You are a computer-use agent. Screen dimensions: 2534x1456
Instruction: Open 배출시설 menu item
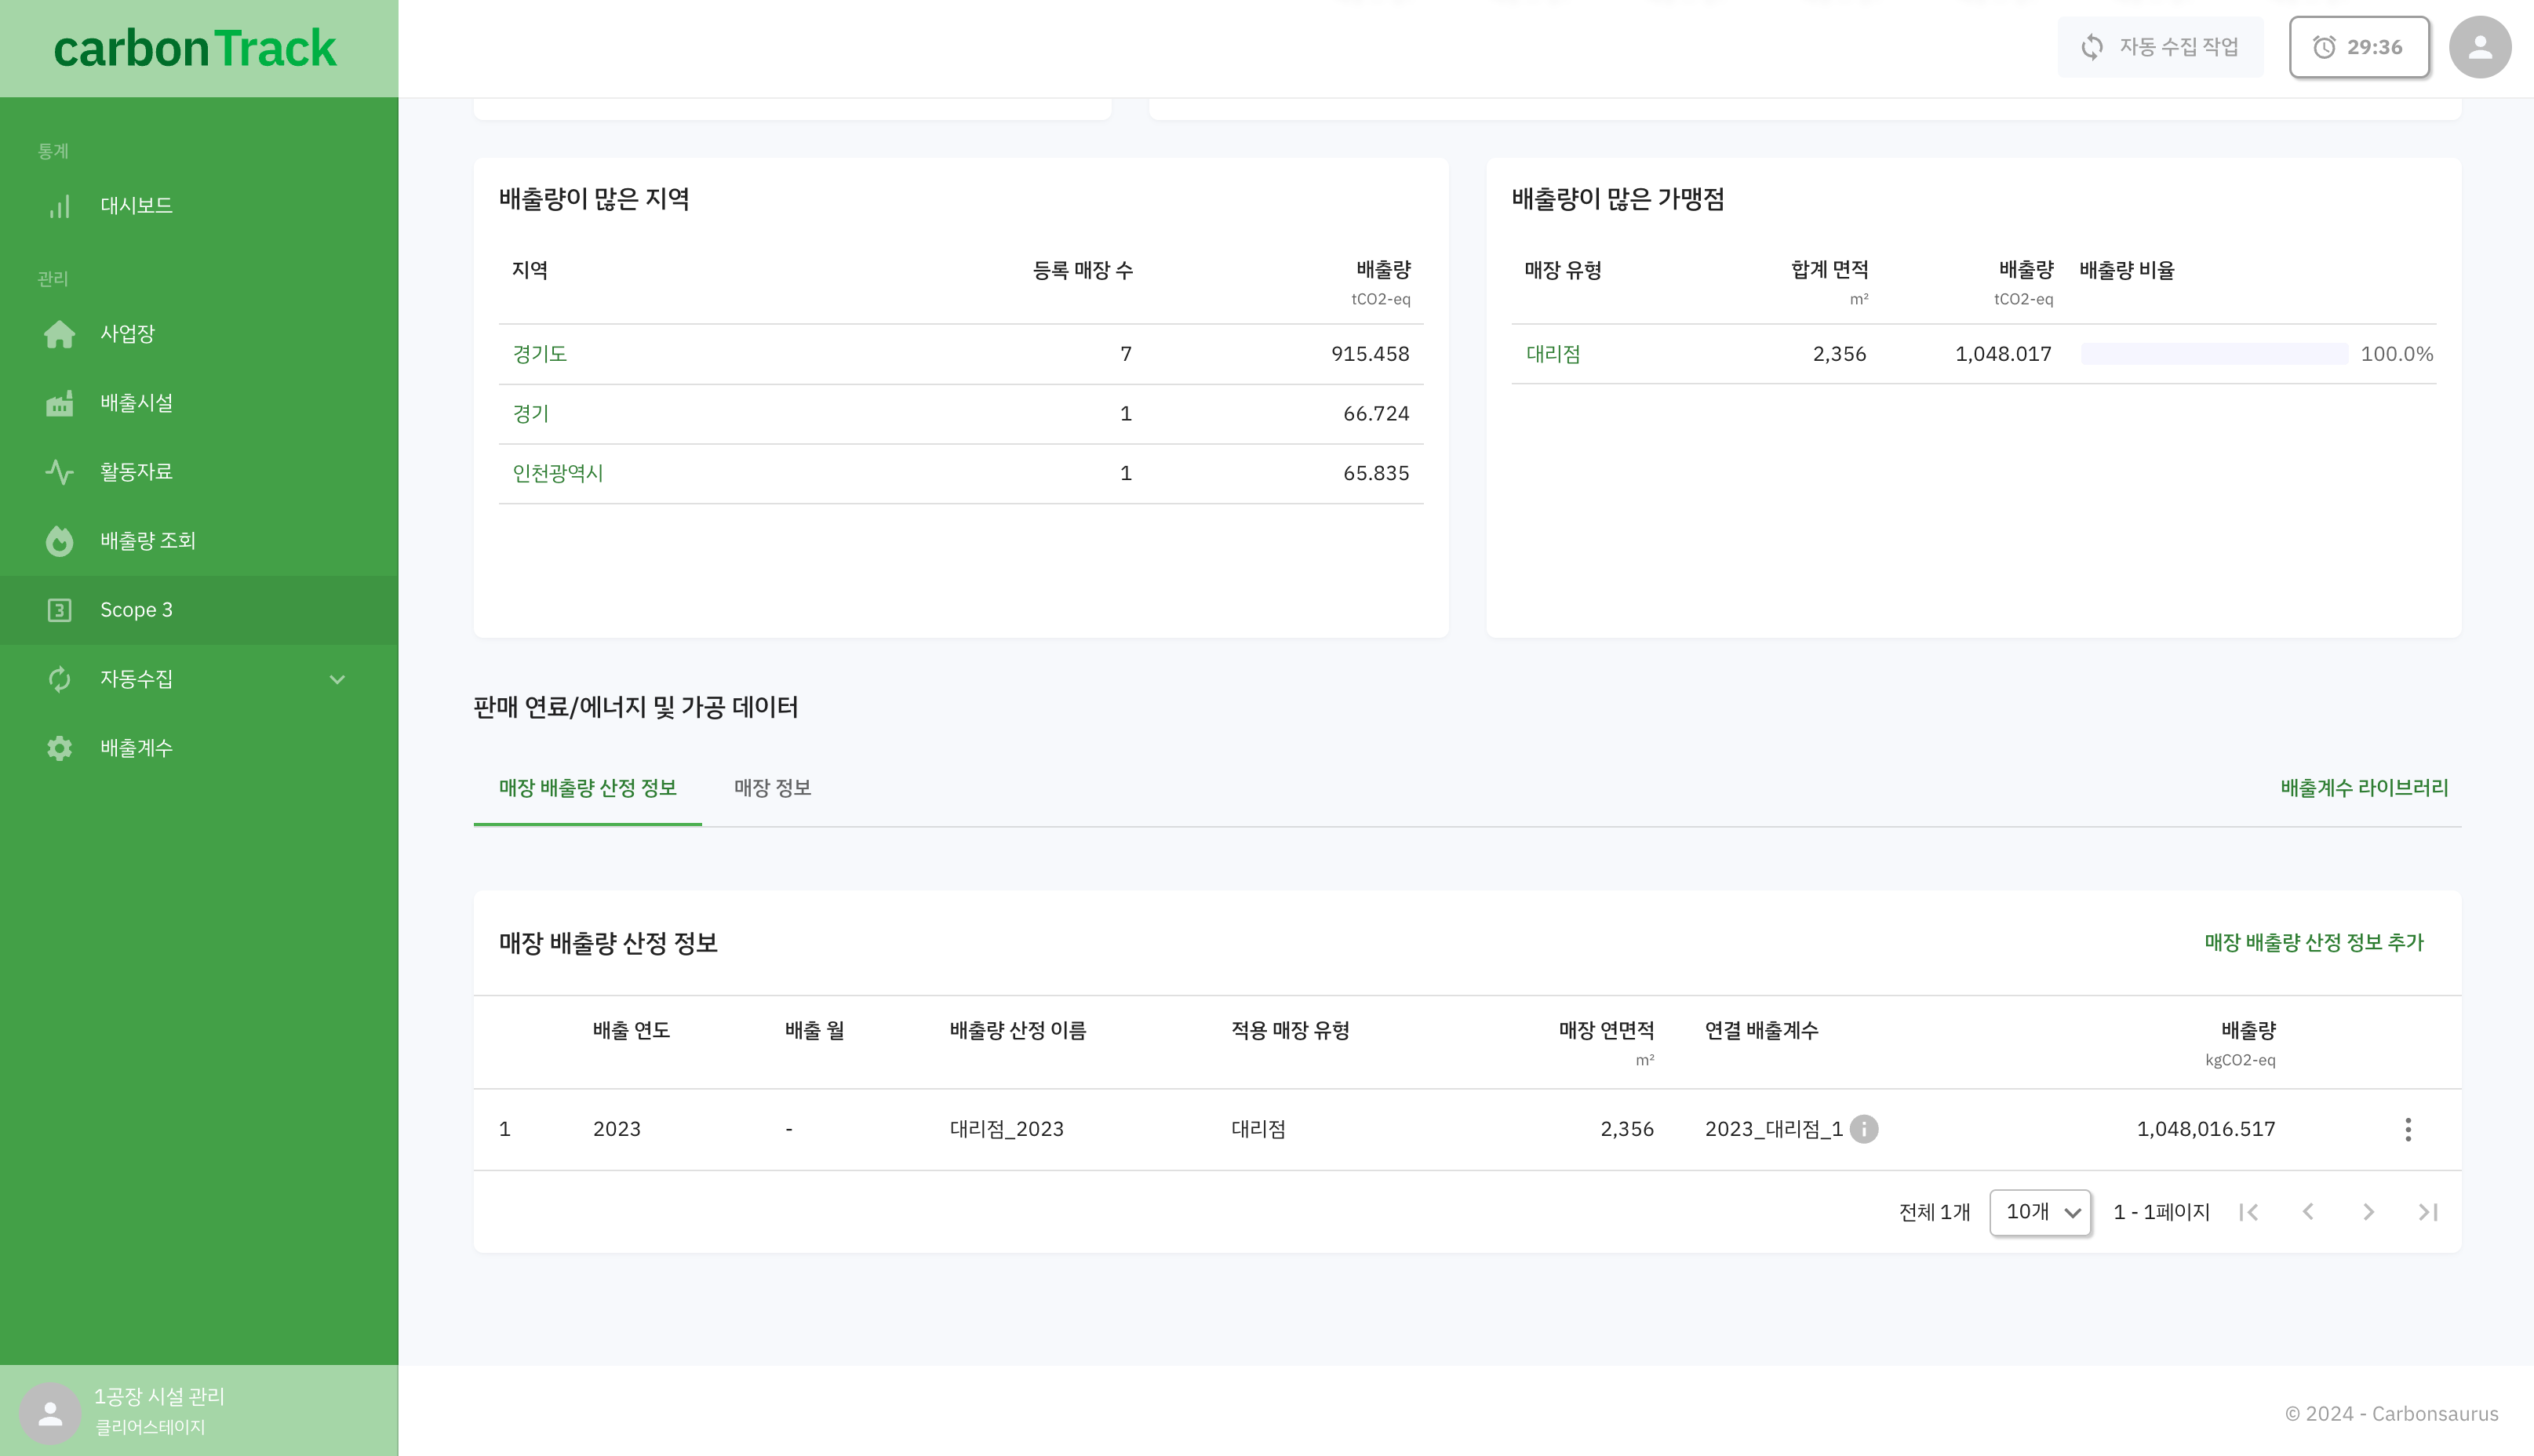(199, 403)
